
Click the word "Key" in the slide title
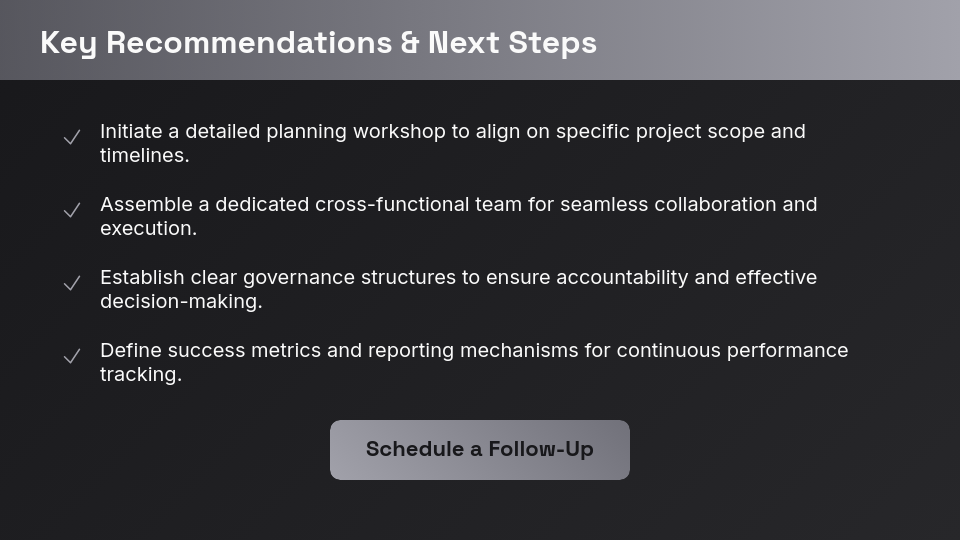coord(68,43)
